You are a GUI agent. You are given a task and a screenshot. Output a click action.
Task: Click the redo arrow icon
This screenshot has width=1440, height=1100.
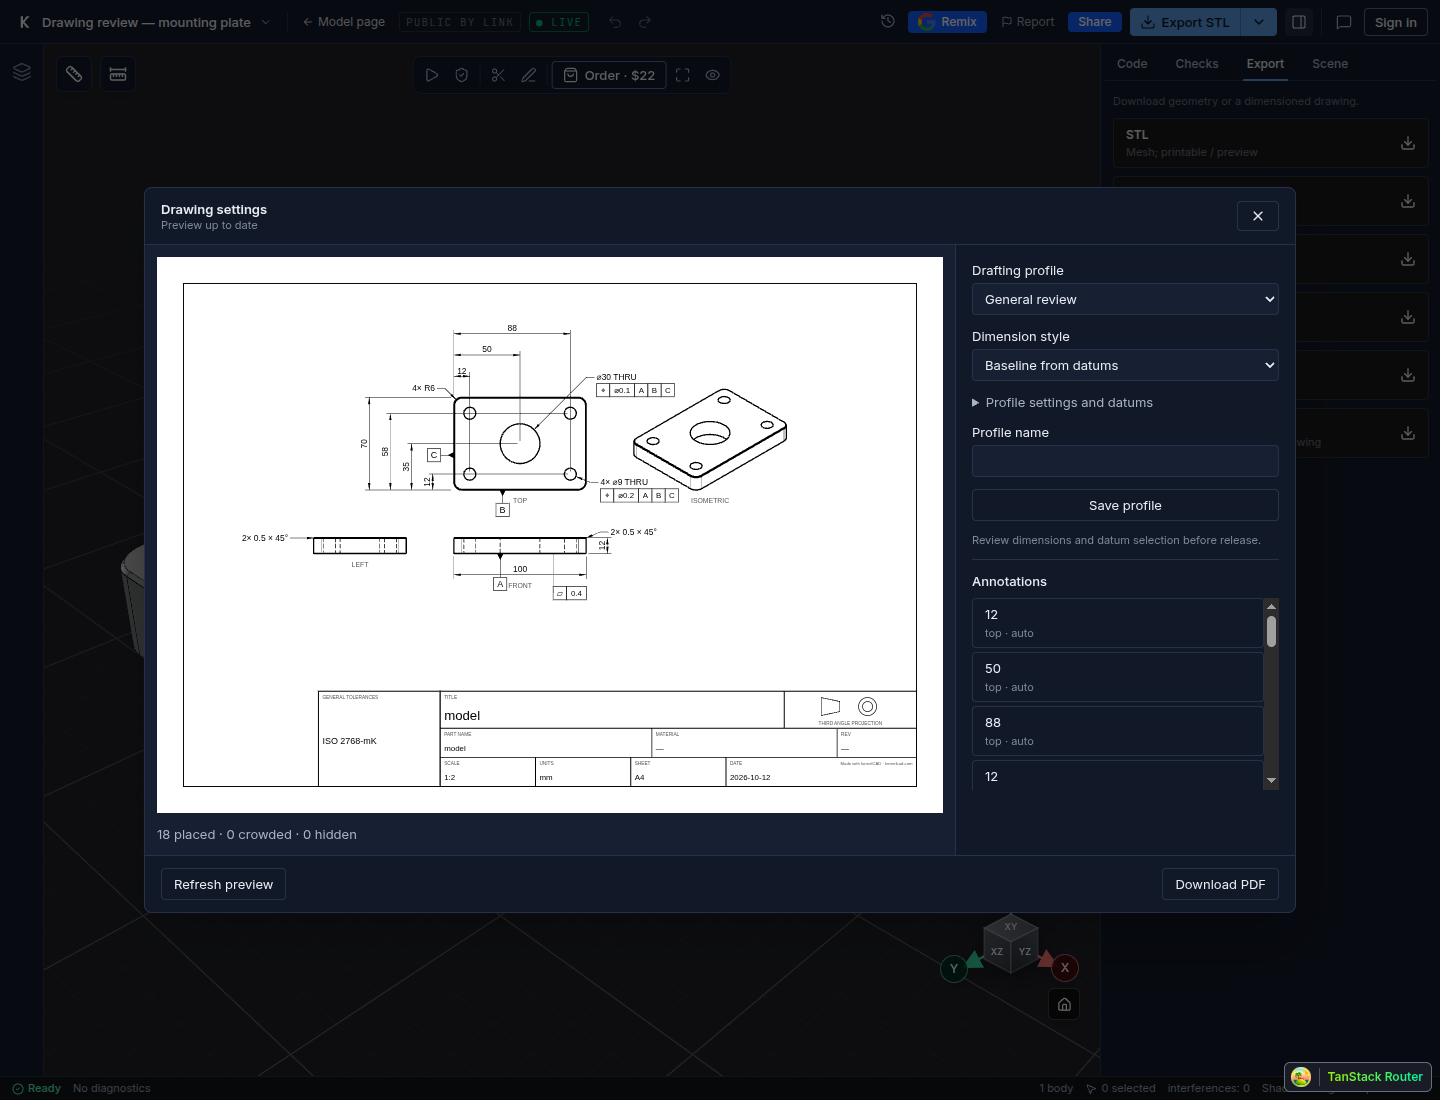[x=645, y=22]
